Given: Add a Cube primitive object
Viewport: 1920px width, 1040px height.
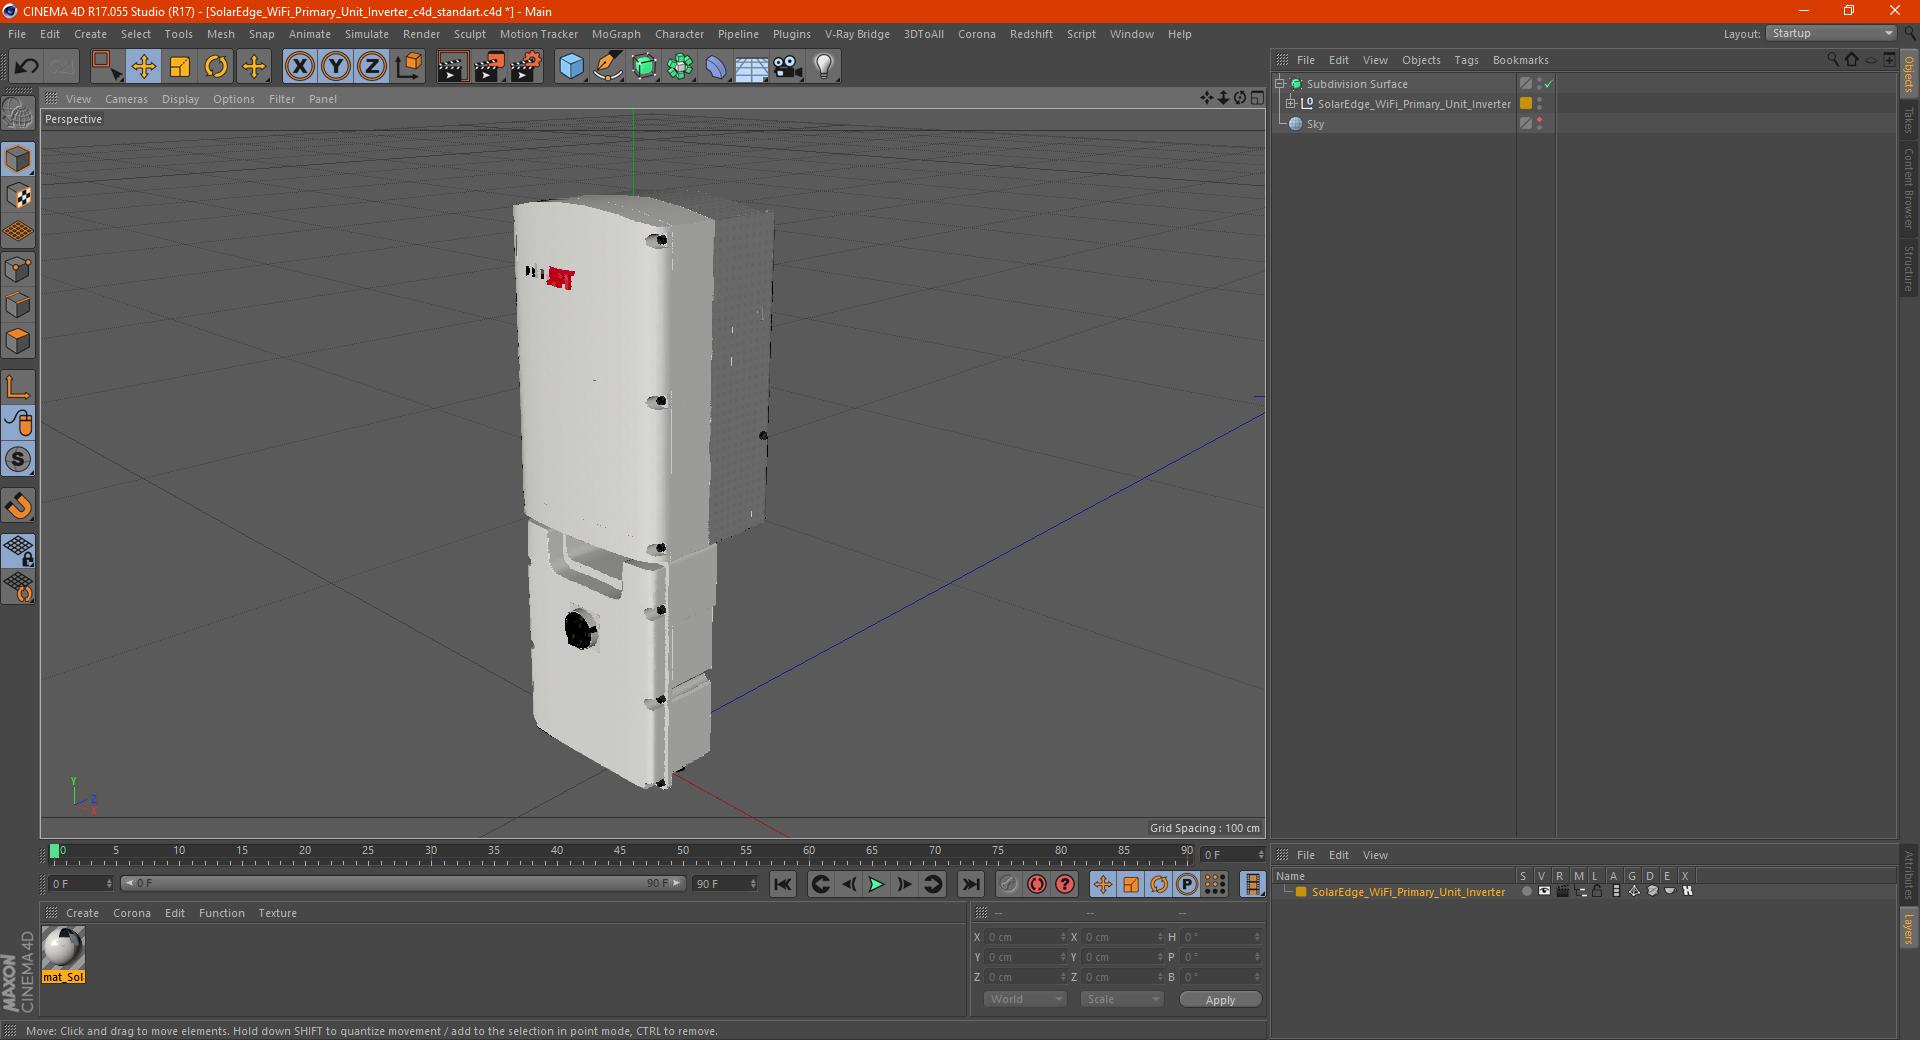Looking at the screenshot, I should tap(571, 67).
